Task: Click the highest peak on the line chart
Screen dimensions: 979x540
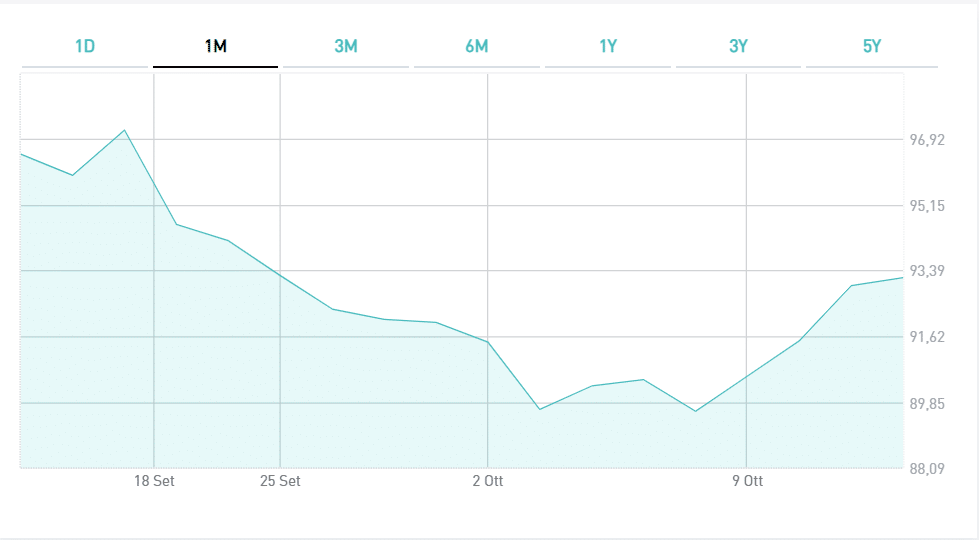Action: coord(124,130)
